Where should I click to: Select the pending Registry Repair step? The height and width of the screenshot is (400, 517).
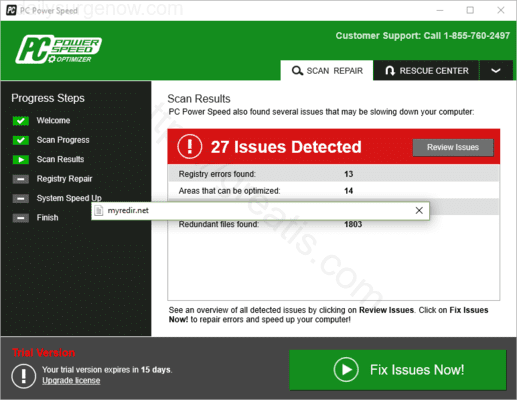click(x=21, y=179)
